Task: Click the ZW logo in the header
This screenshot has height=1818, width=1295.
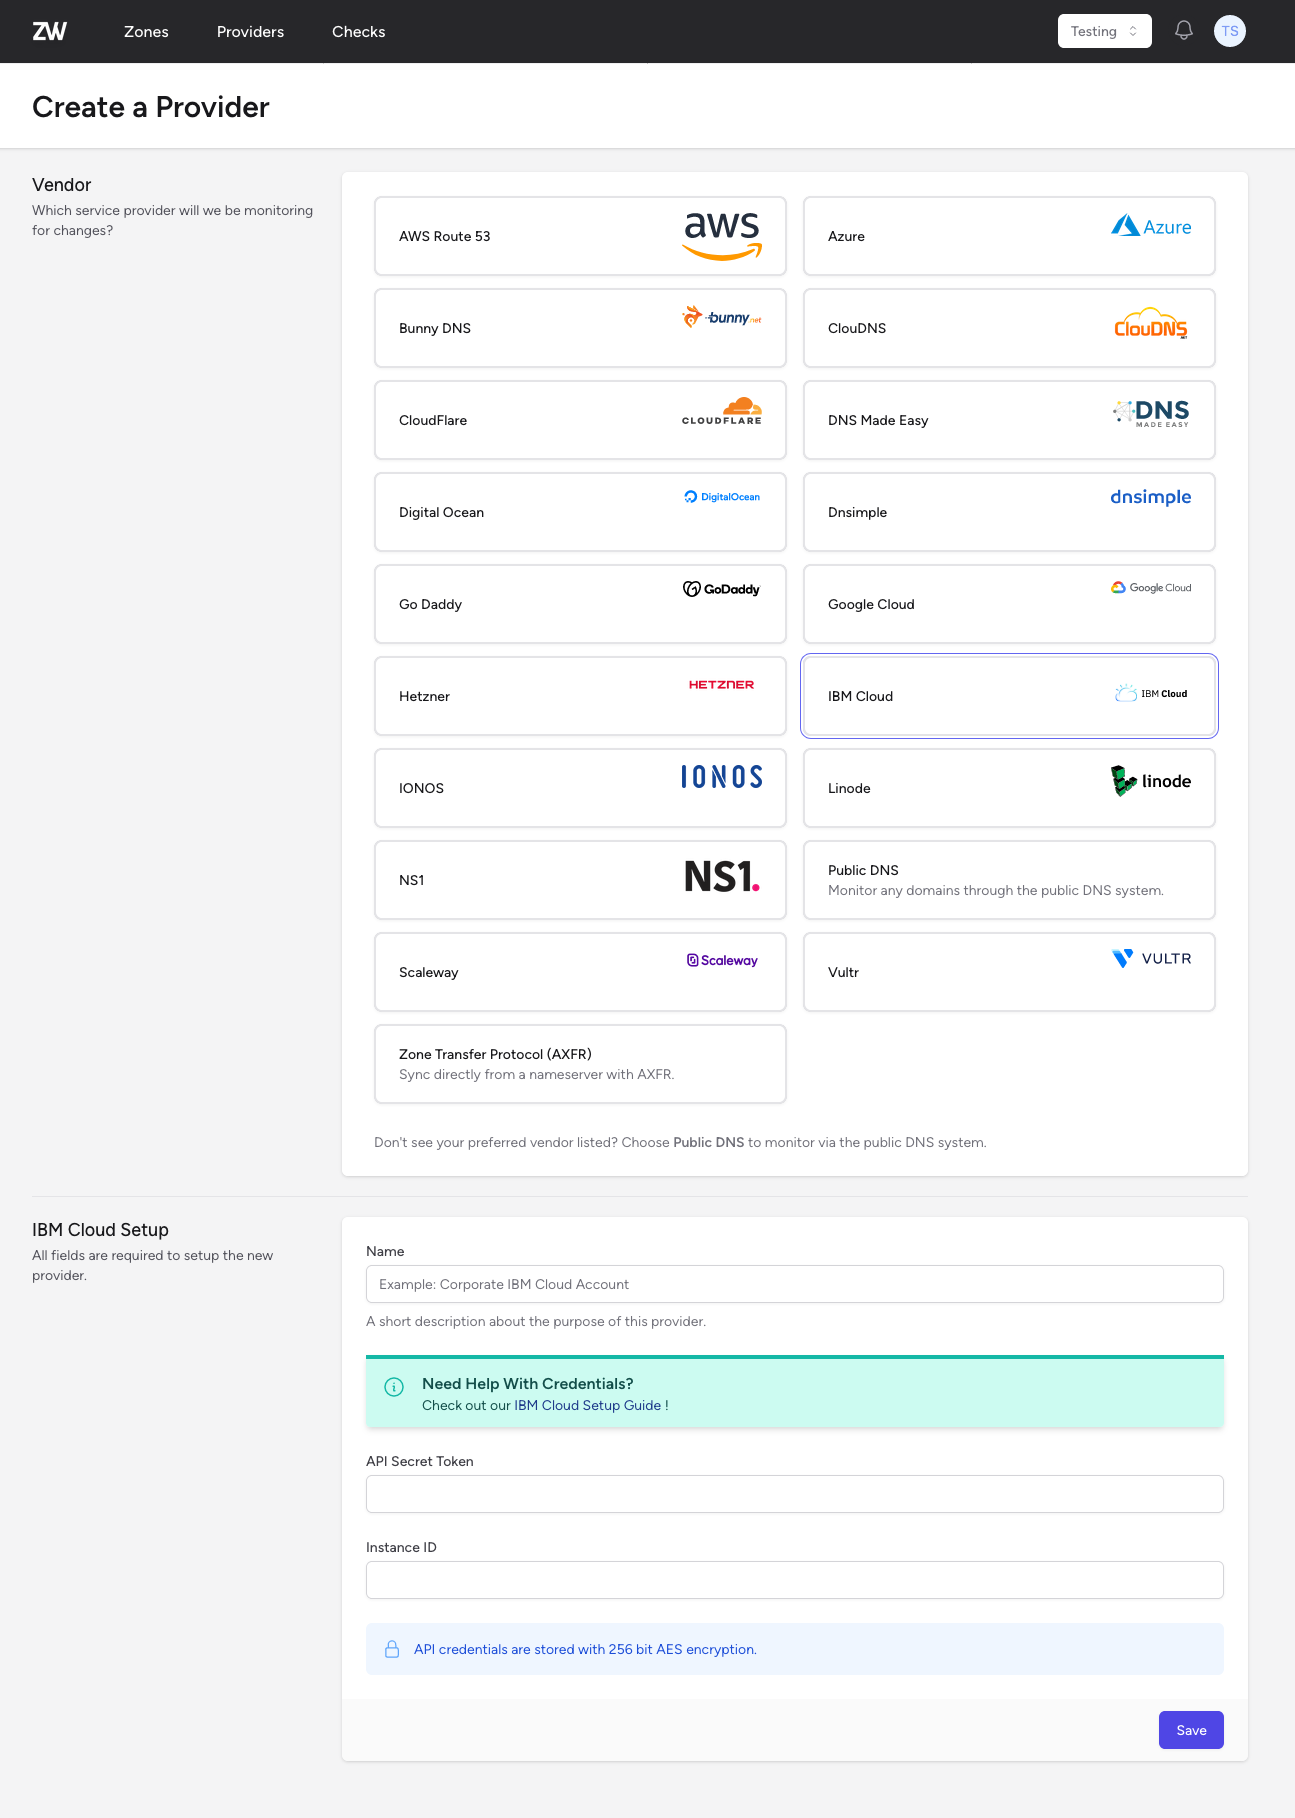Action: click(x=49, y=31)
